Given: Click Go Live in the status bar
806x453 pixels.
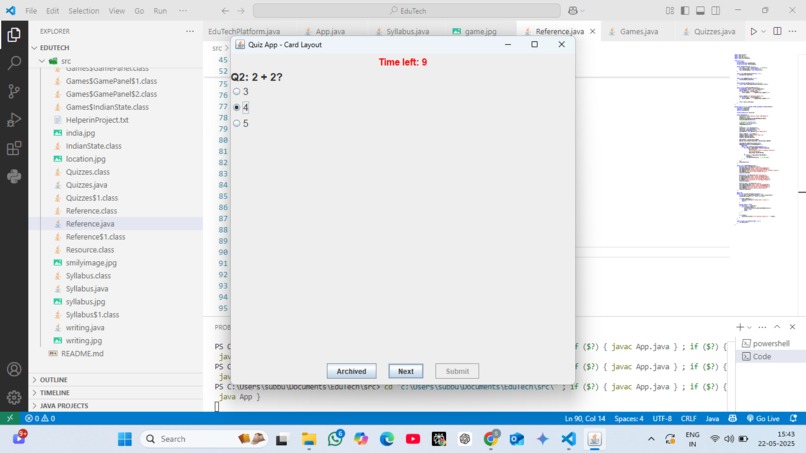Looking at the screenshot, I should [763, 419].
